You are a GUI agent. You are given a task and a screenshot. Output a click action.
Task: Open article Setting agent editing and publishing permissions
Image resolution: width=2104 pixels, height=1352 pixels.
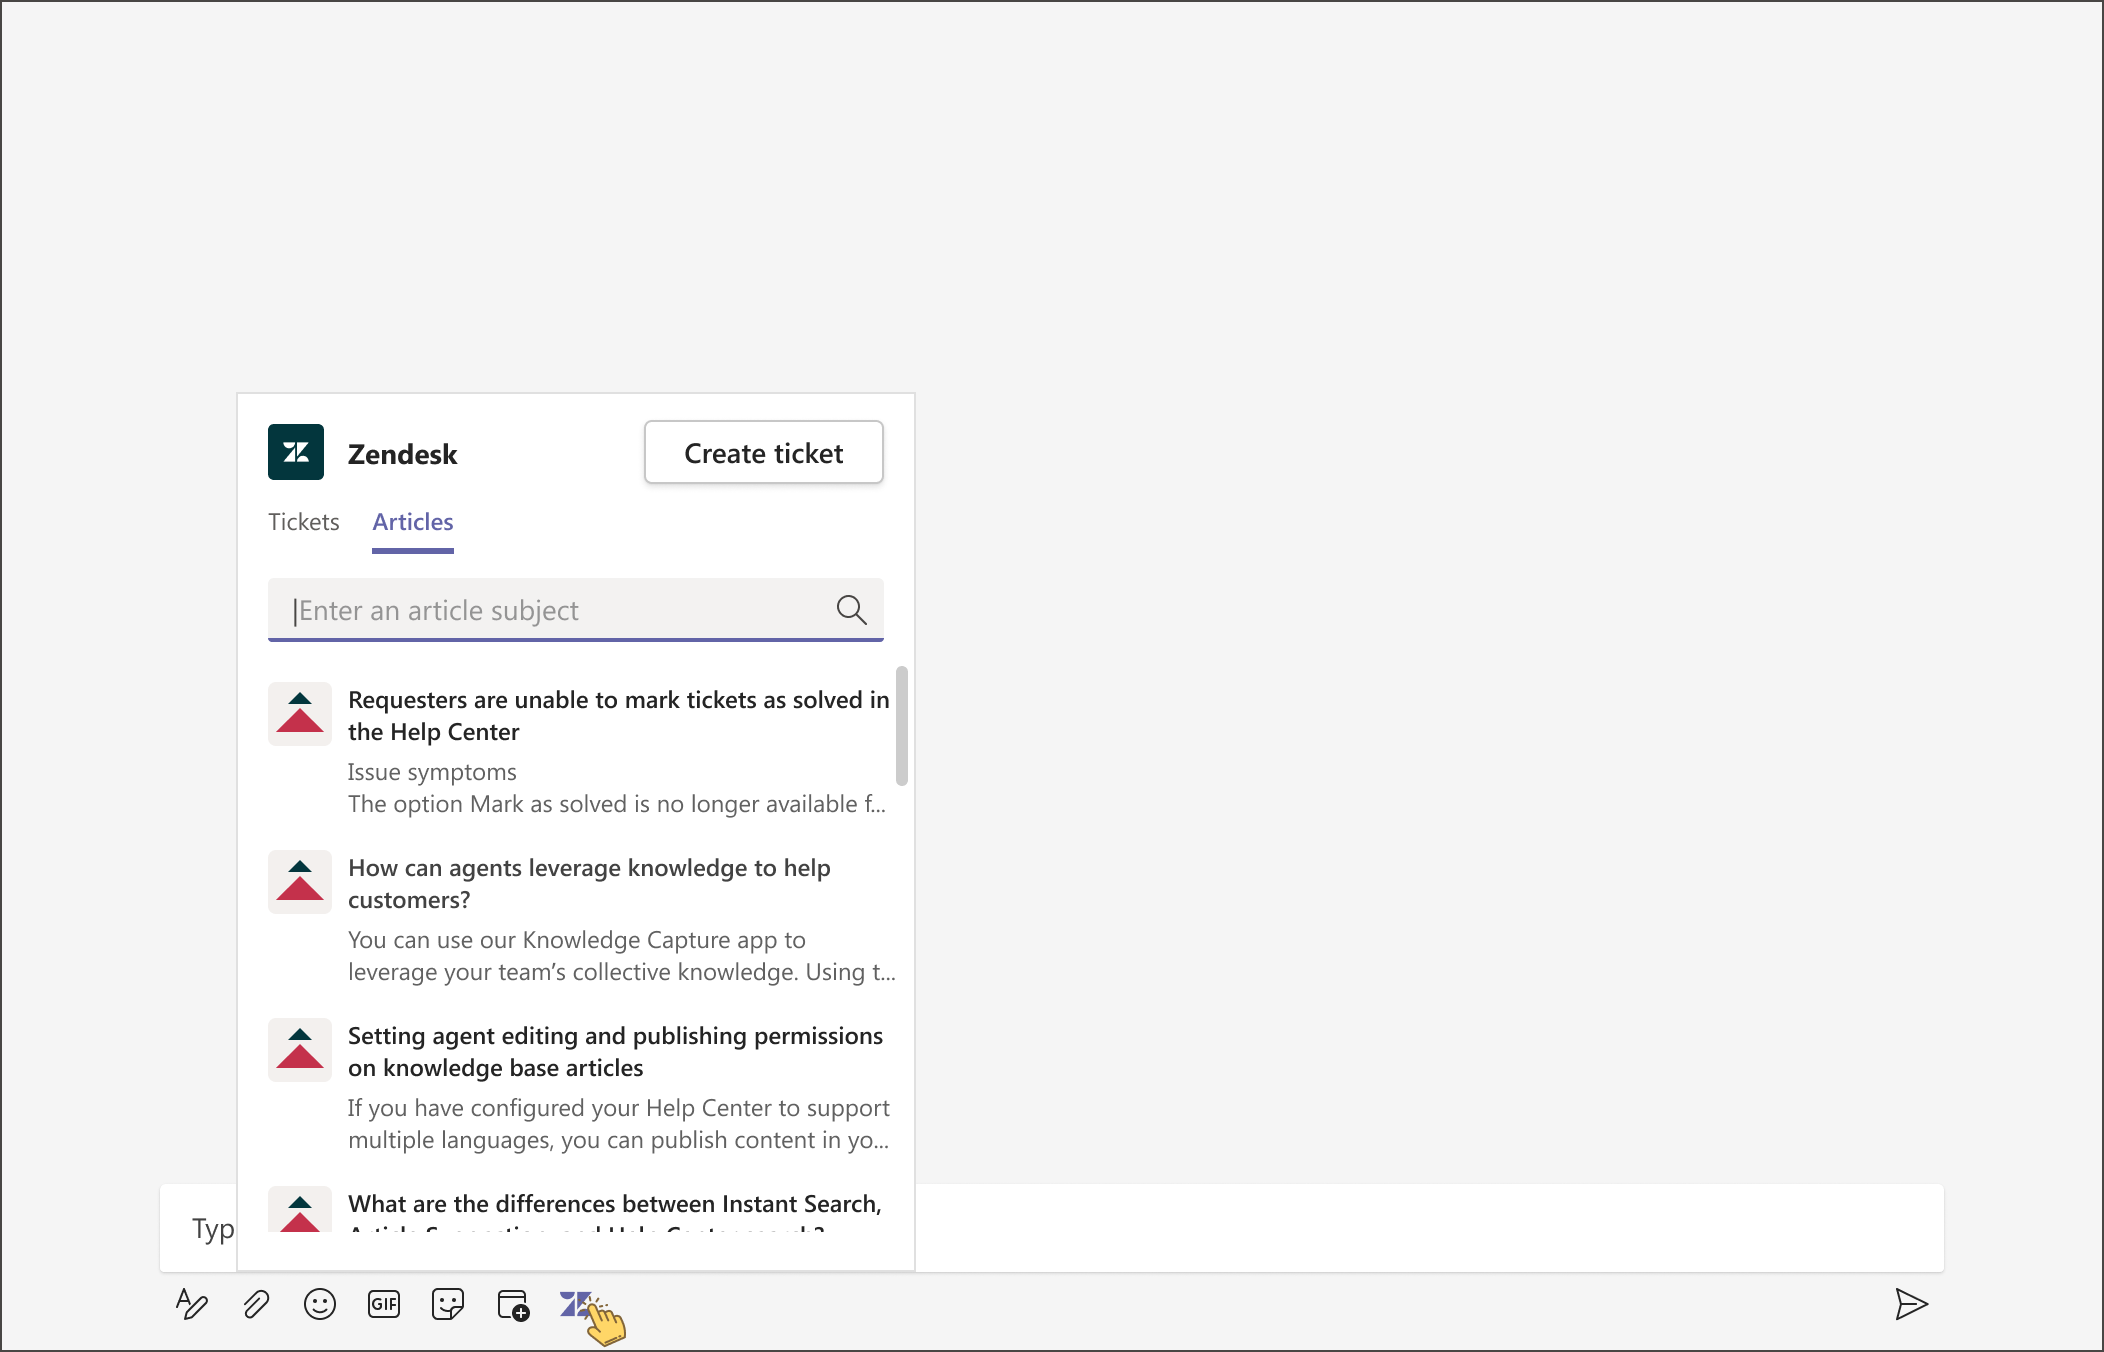click(x=615, y=1052)
